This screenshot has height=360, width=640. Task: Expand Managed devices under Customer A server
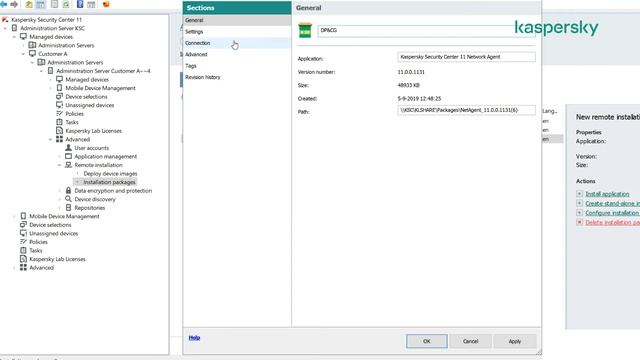50,80
